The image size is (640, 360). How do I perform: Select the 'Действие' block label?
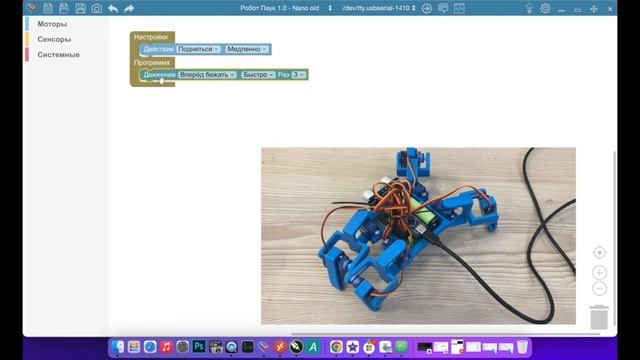click(x=158, y=49)
